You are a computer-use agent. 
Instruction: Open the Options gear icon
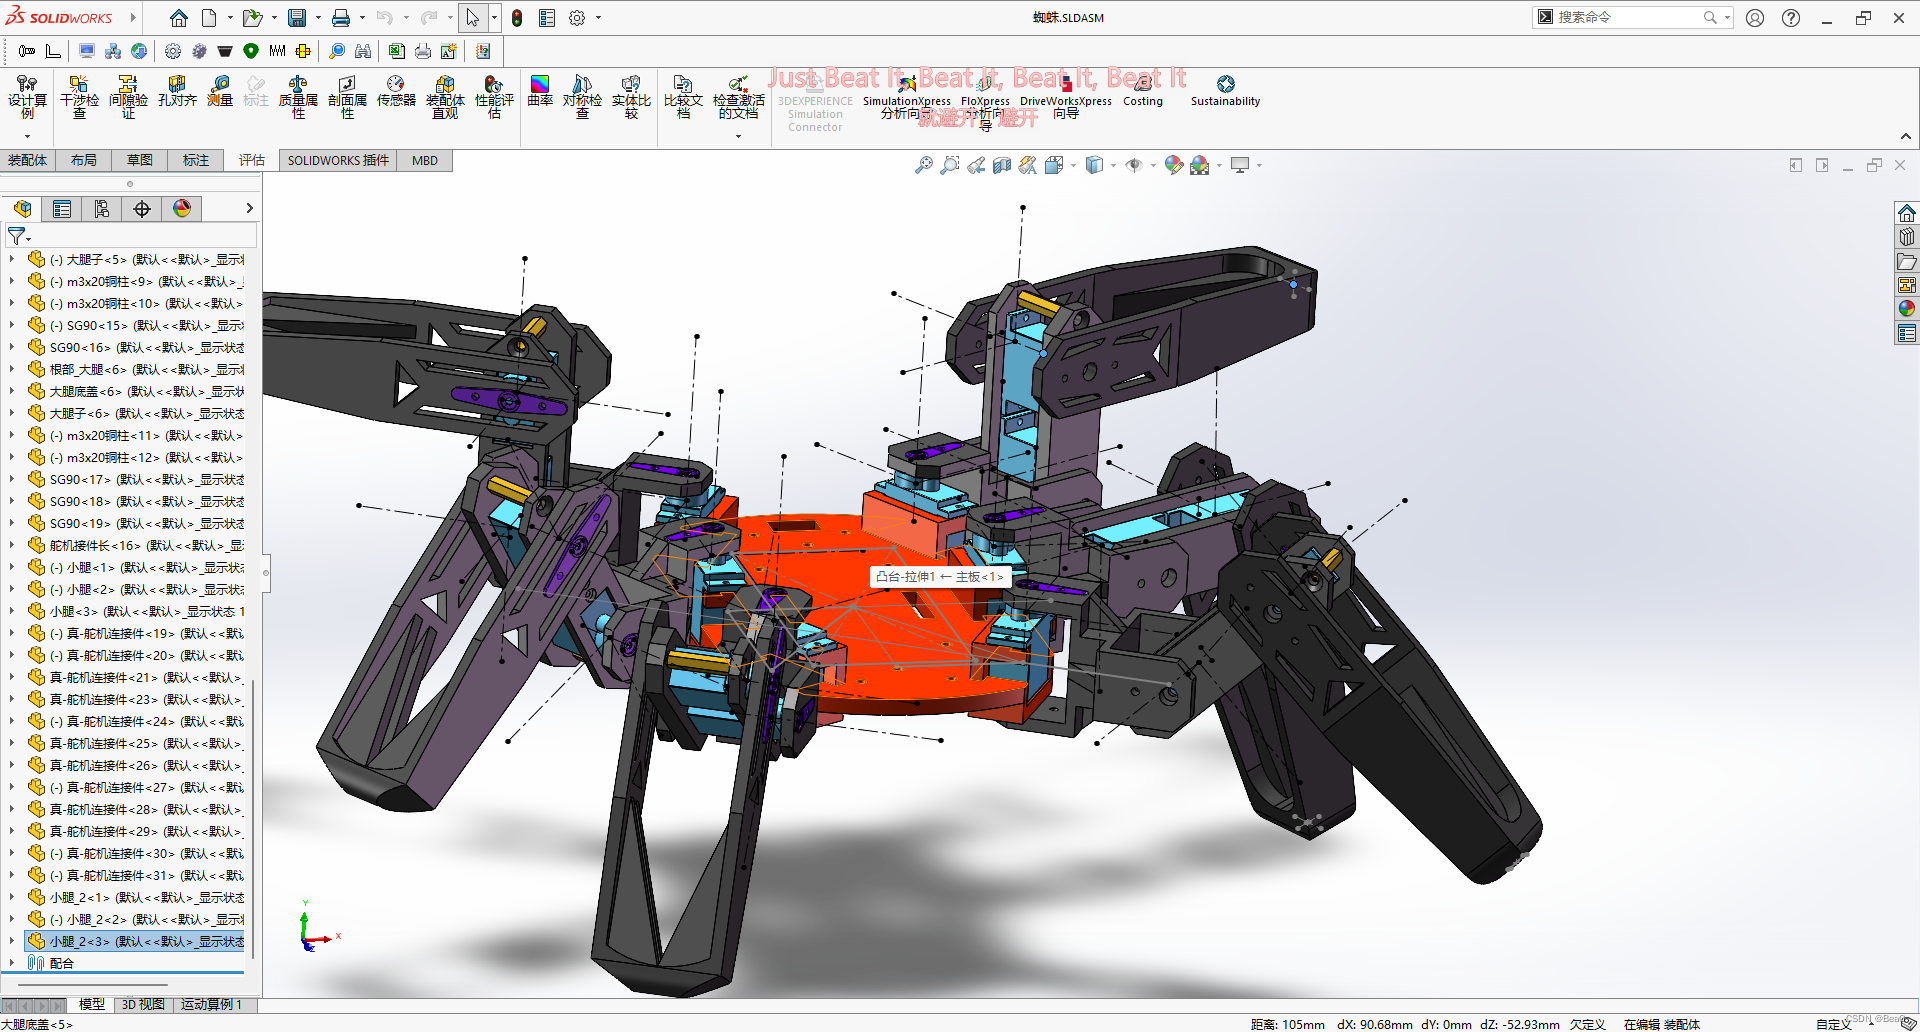coord(577,18)
